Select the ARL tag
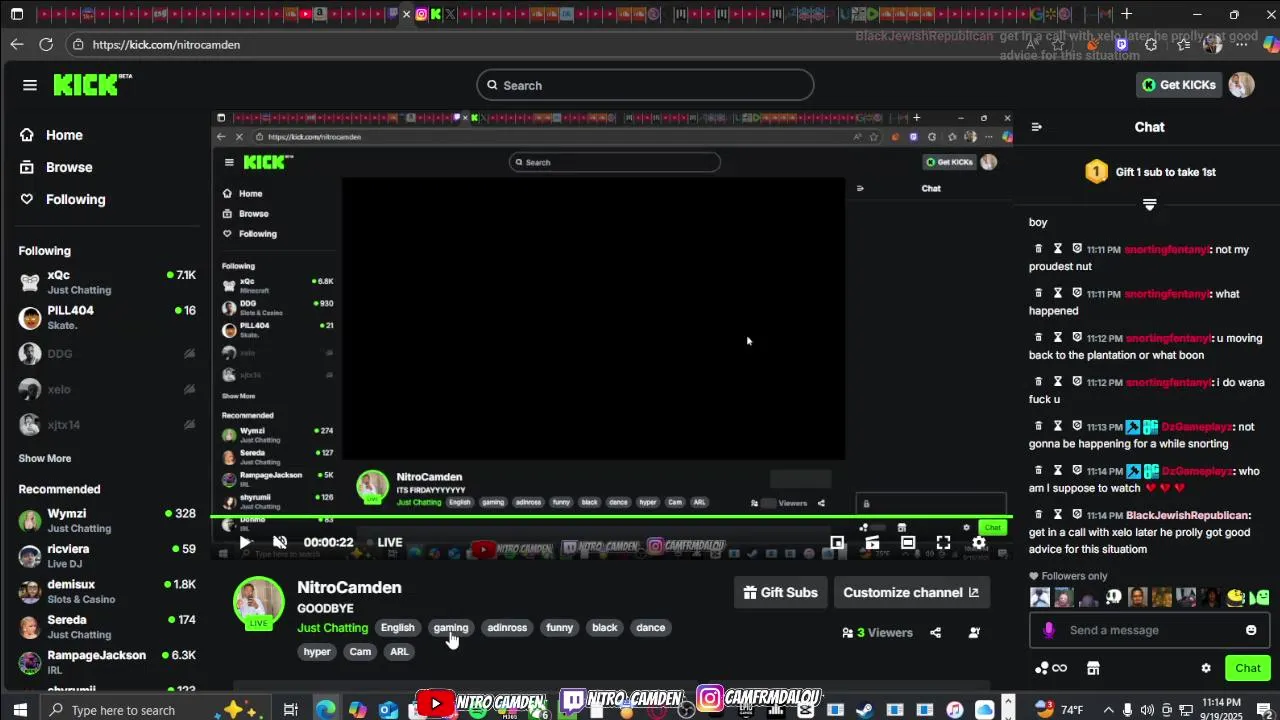 click(x=399, y=652)
